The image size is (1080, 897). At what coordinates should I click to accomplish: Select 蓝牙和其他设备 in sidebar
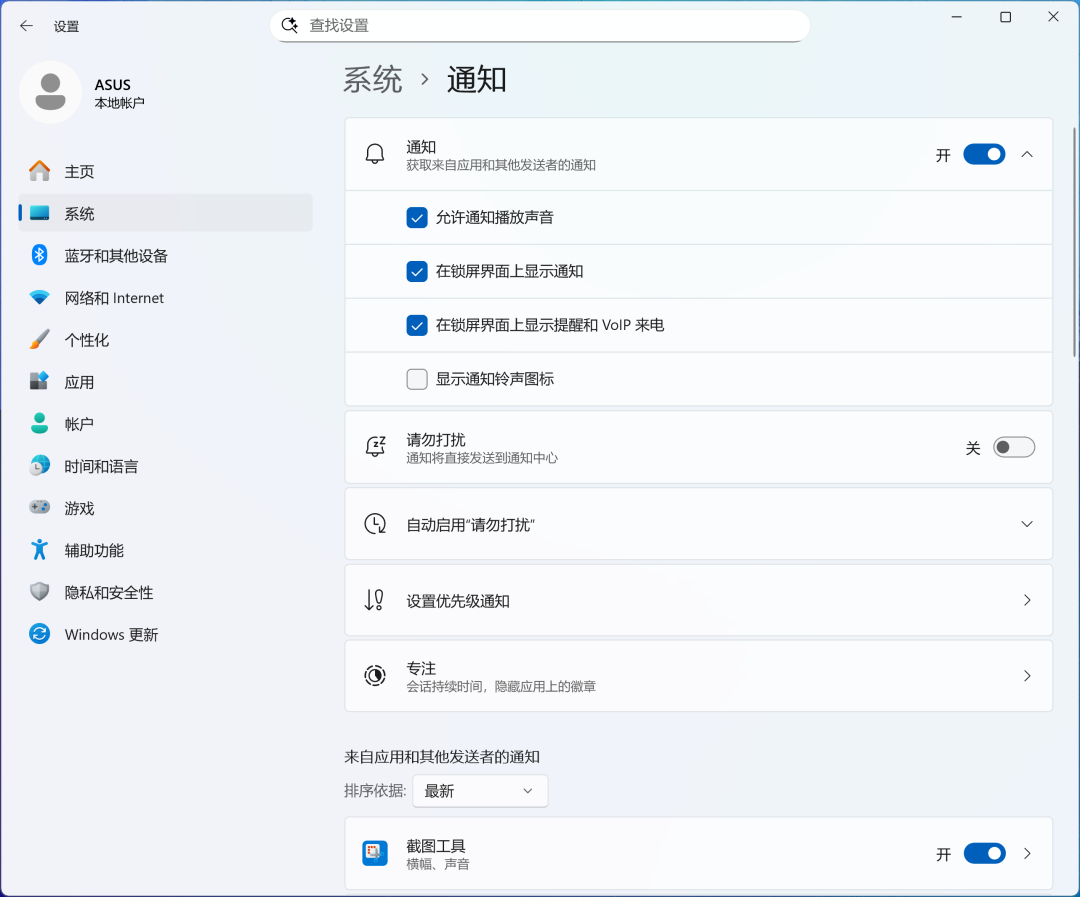click(x=165, y=256)
